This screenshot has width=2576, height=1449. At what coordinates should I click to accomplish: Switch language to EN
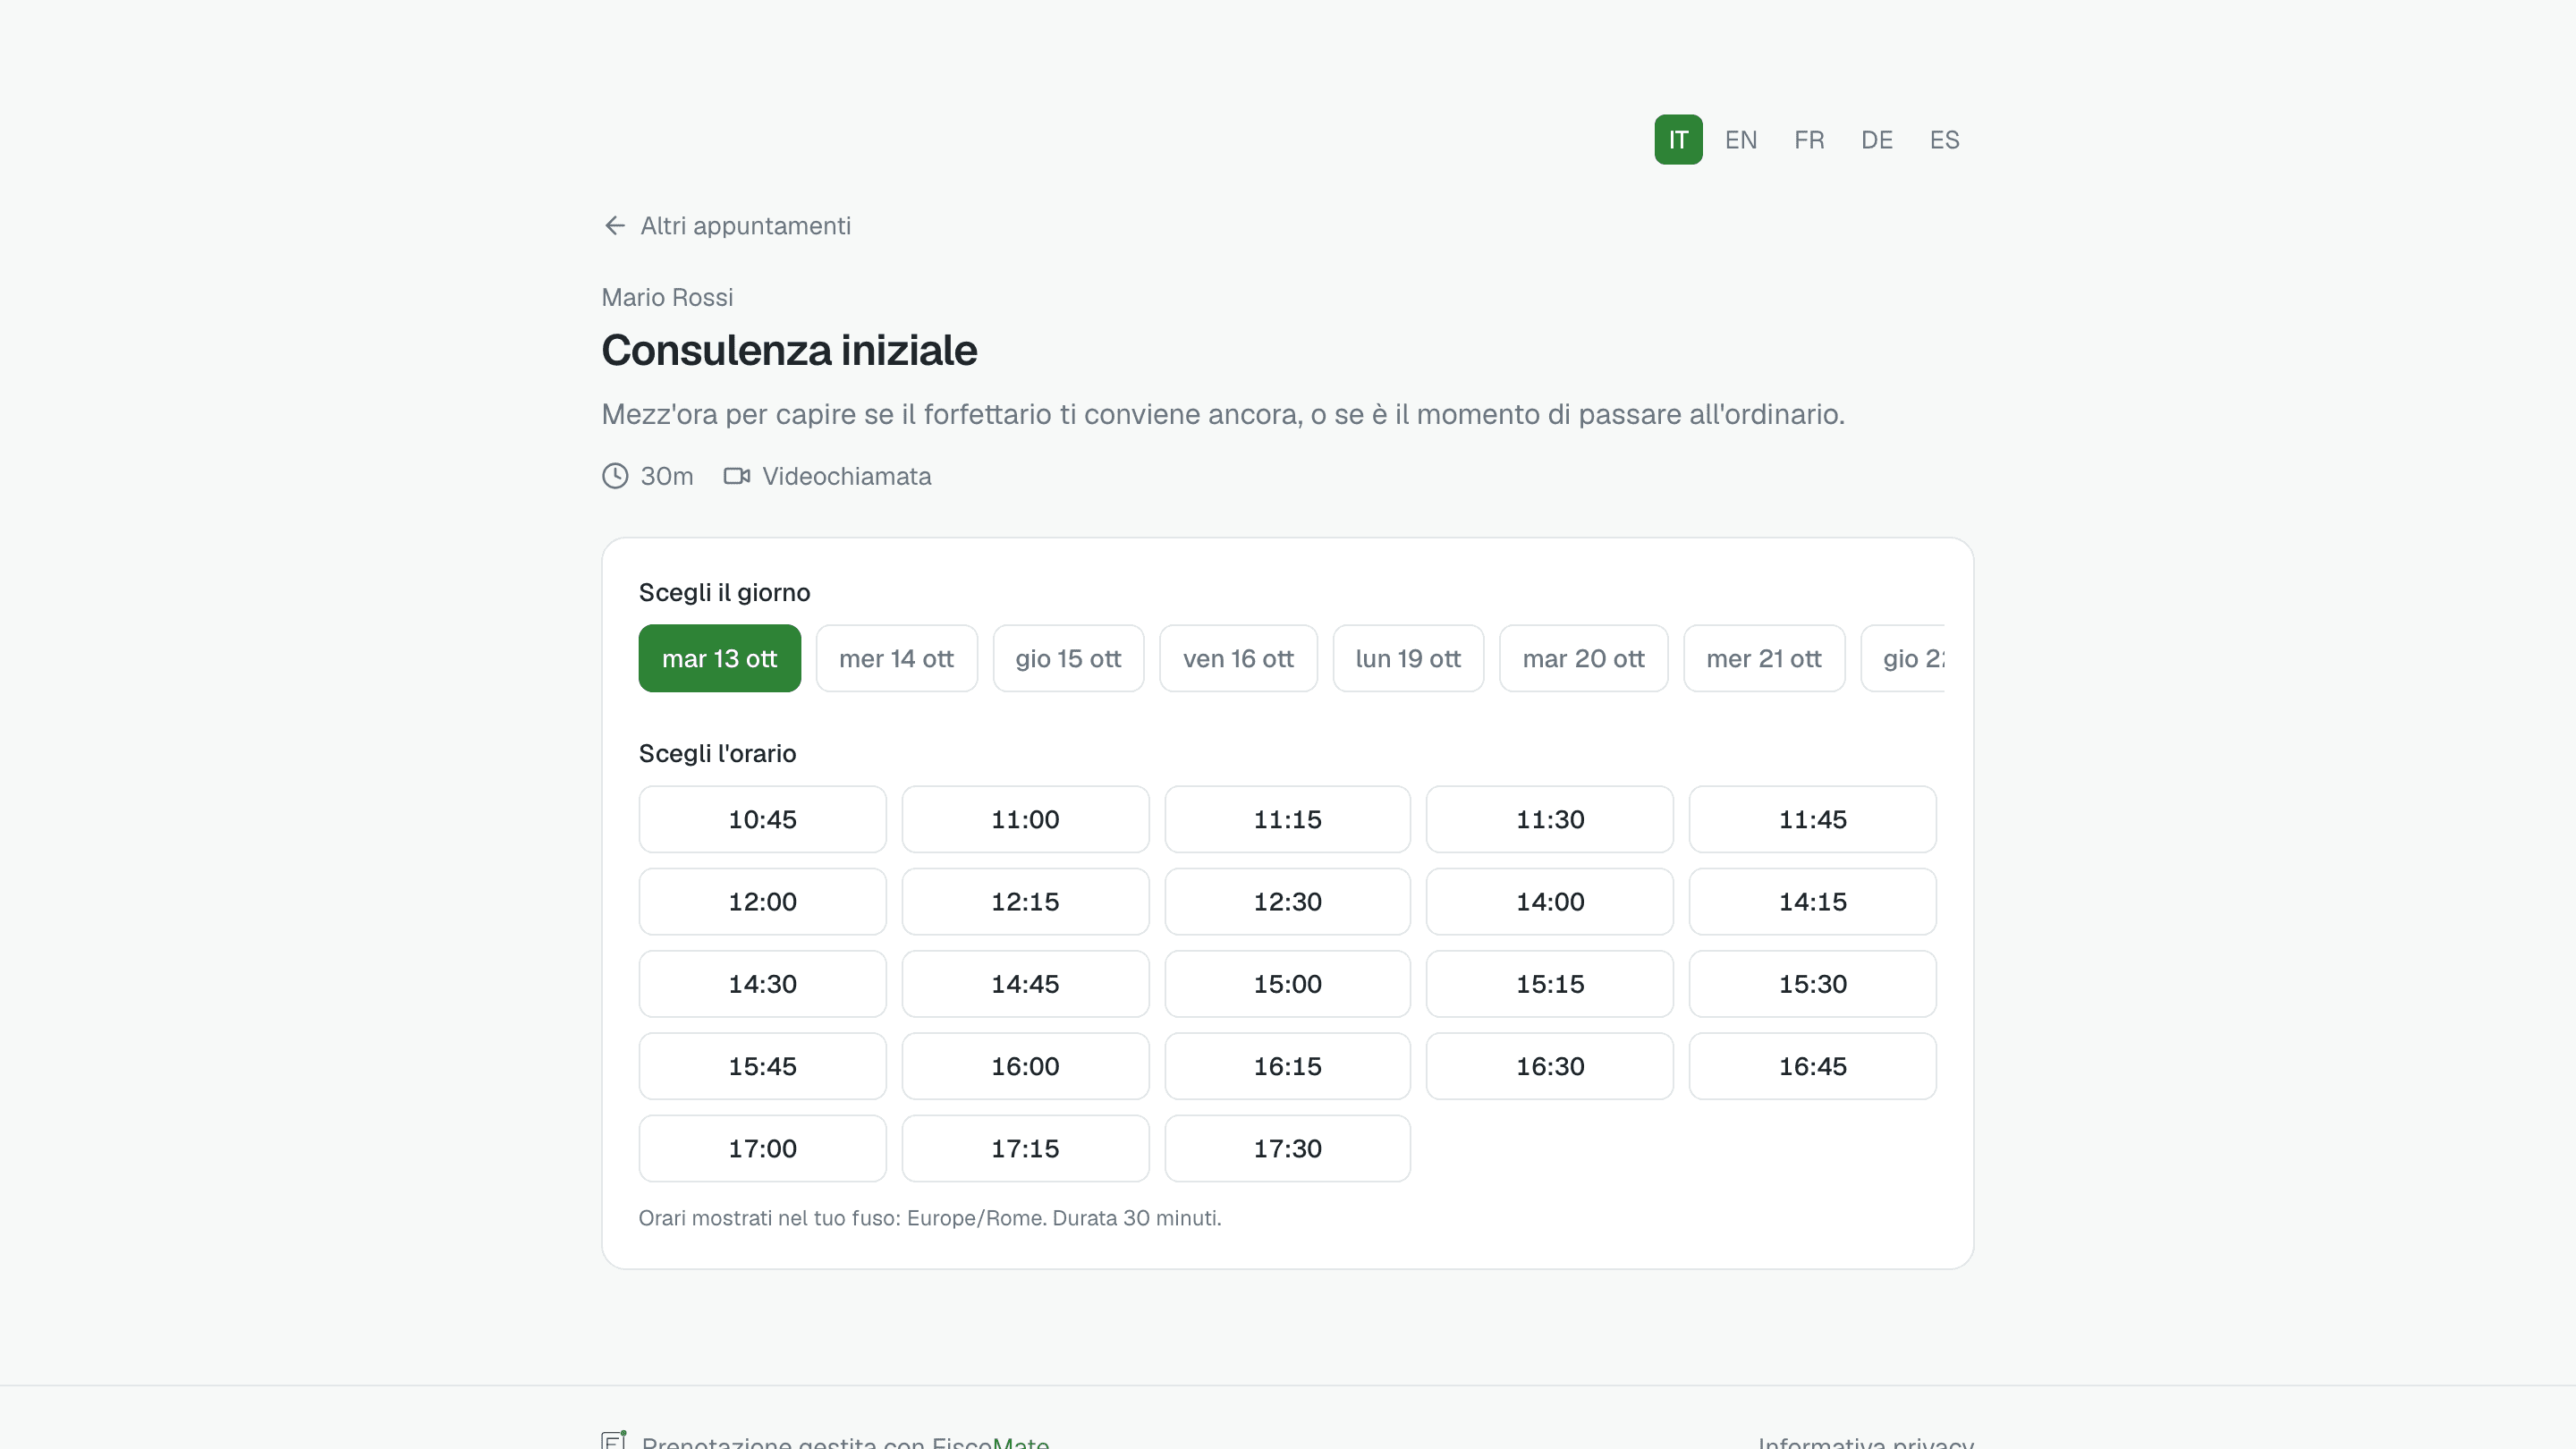tap(1741, 140)
